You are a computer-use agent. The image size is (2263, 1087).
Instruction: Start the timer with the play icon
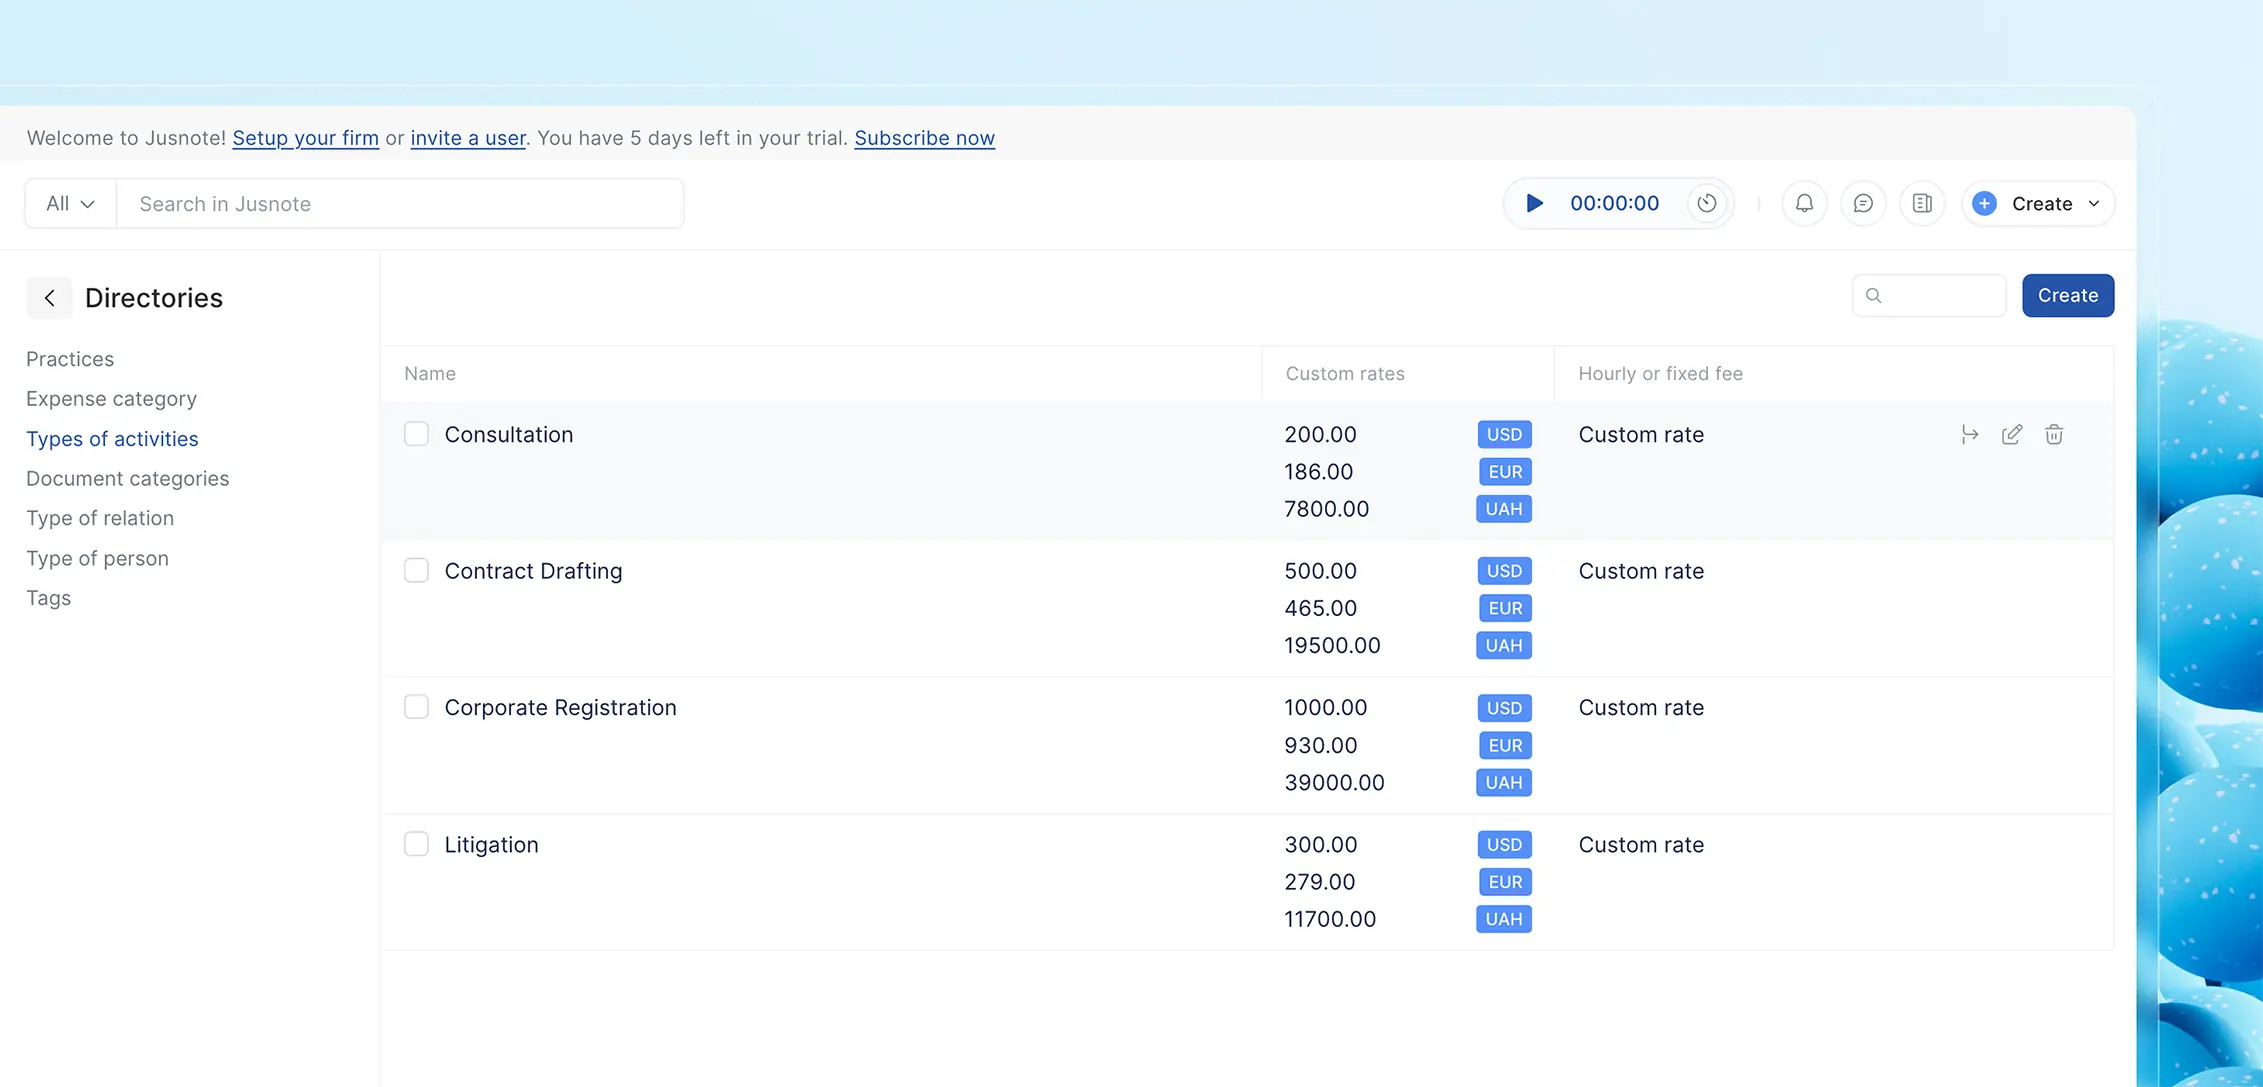click(1534, 203)
